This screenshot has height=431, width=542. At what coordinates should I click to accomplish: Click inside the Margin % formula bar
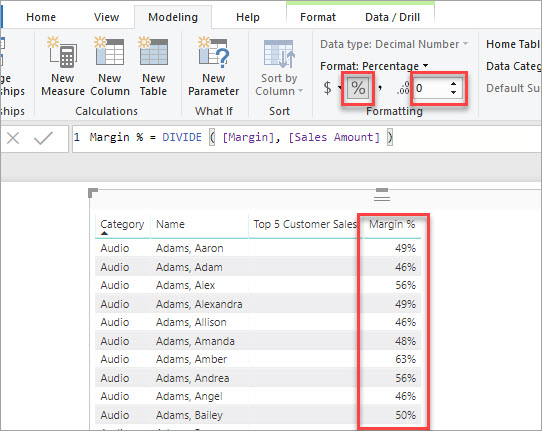tap(306, 139)
